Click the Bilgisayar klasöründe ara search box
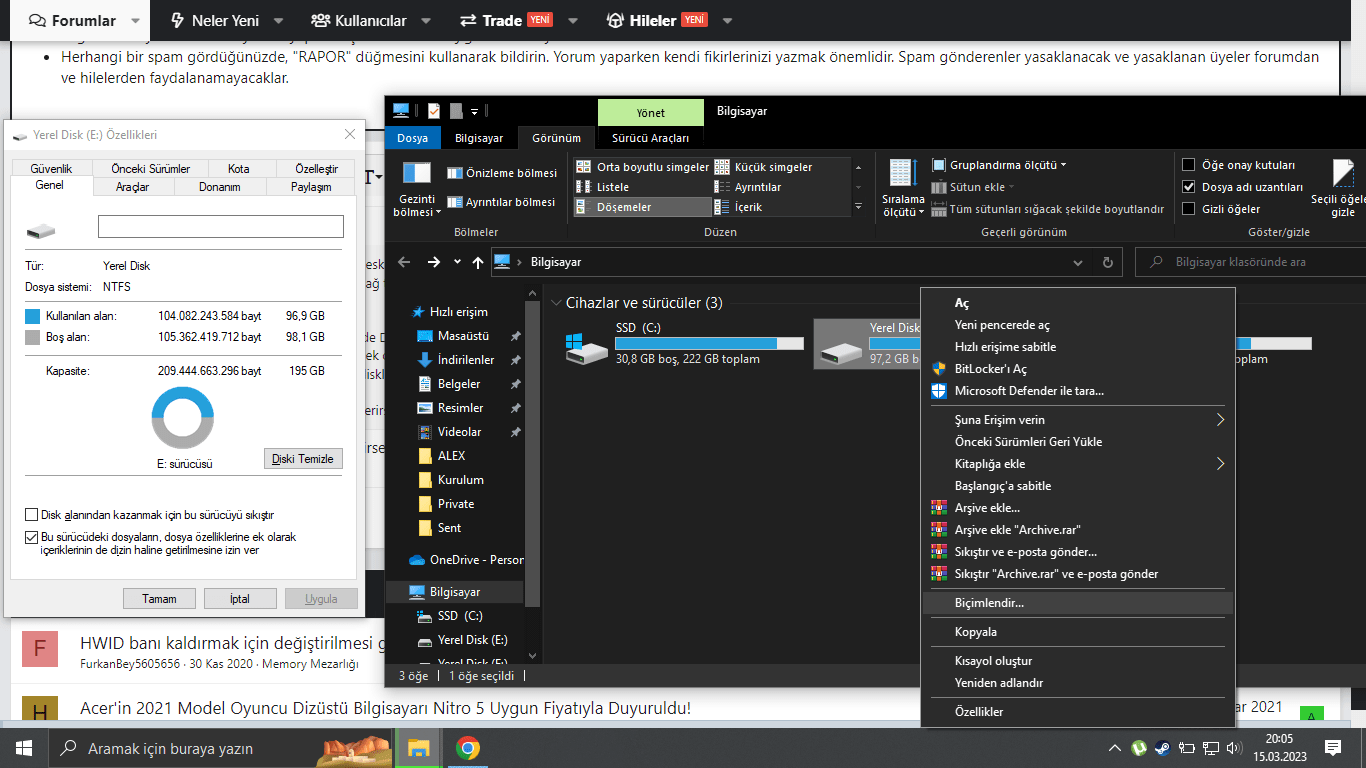The image size is (1366, 768). pos(1250,262)
